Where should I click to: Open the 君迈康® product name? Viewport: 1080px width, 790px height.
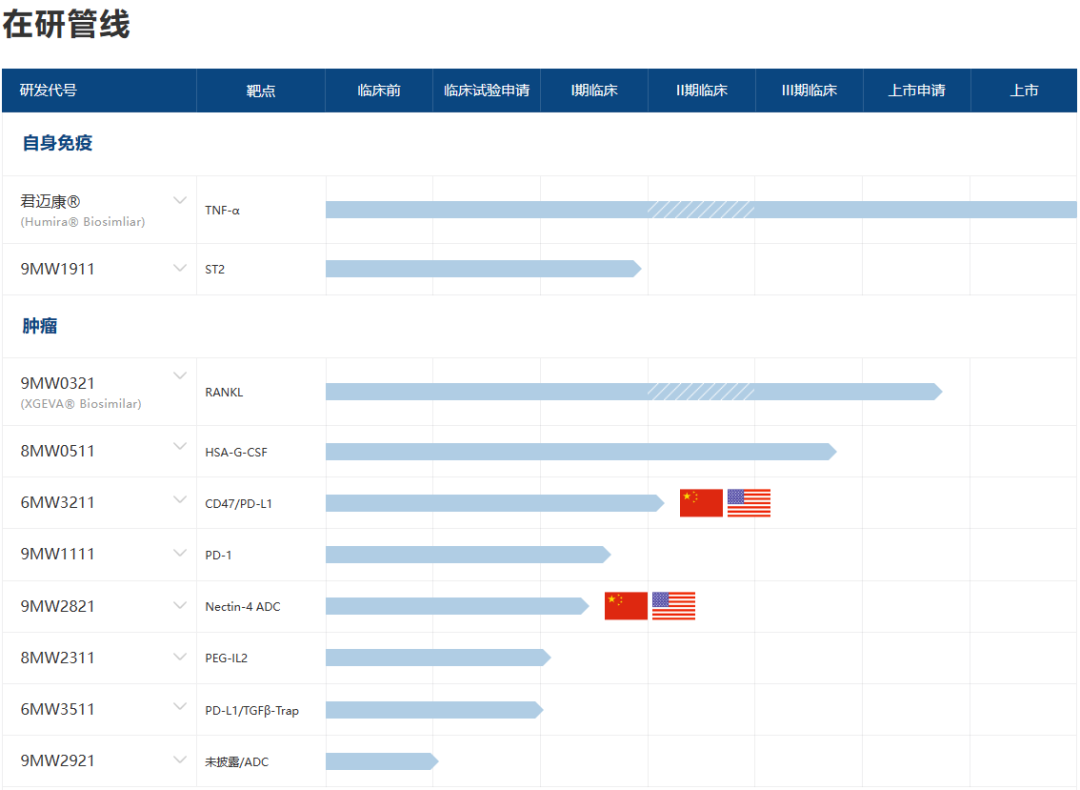coord(50,201)
